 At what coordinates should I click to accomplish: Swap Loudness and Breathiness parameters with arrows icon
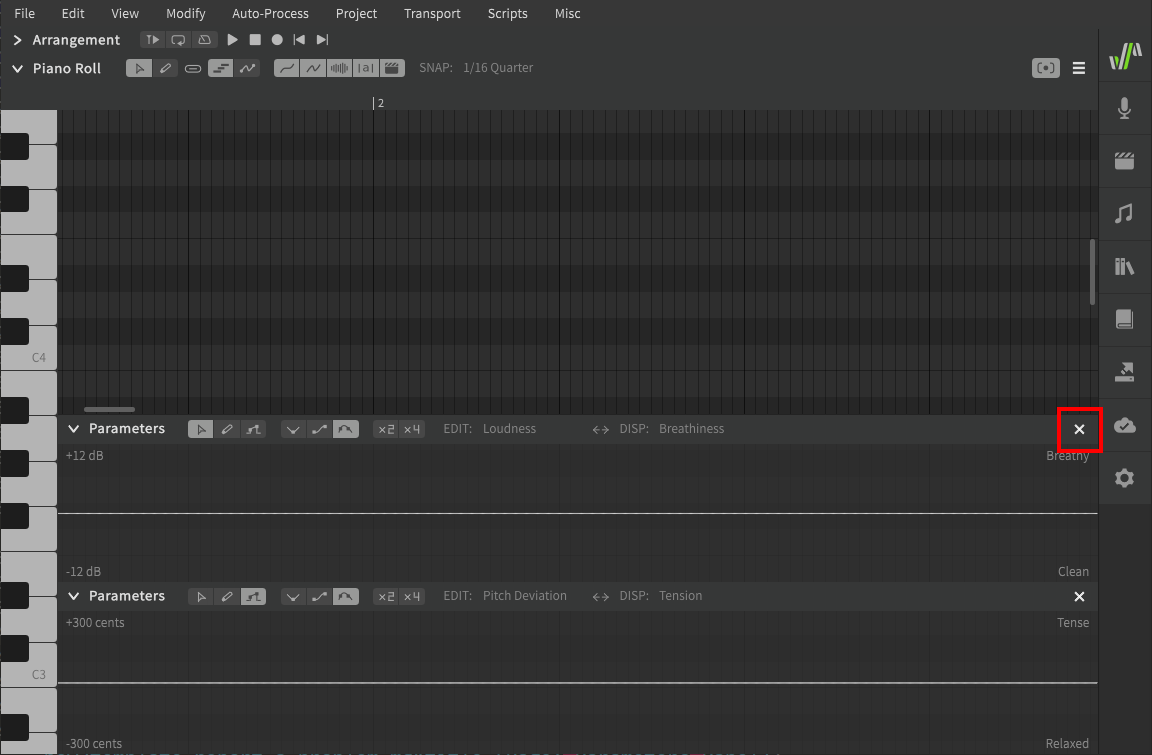(x=601, y=430)
